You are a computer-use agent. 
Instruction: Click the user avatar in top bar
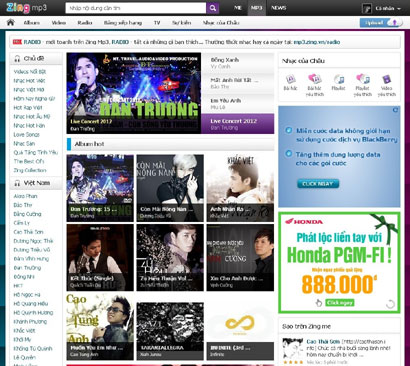click(x=367, y=8)
